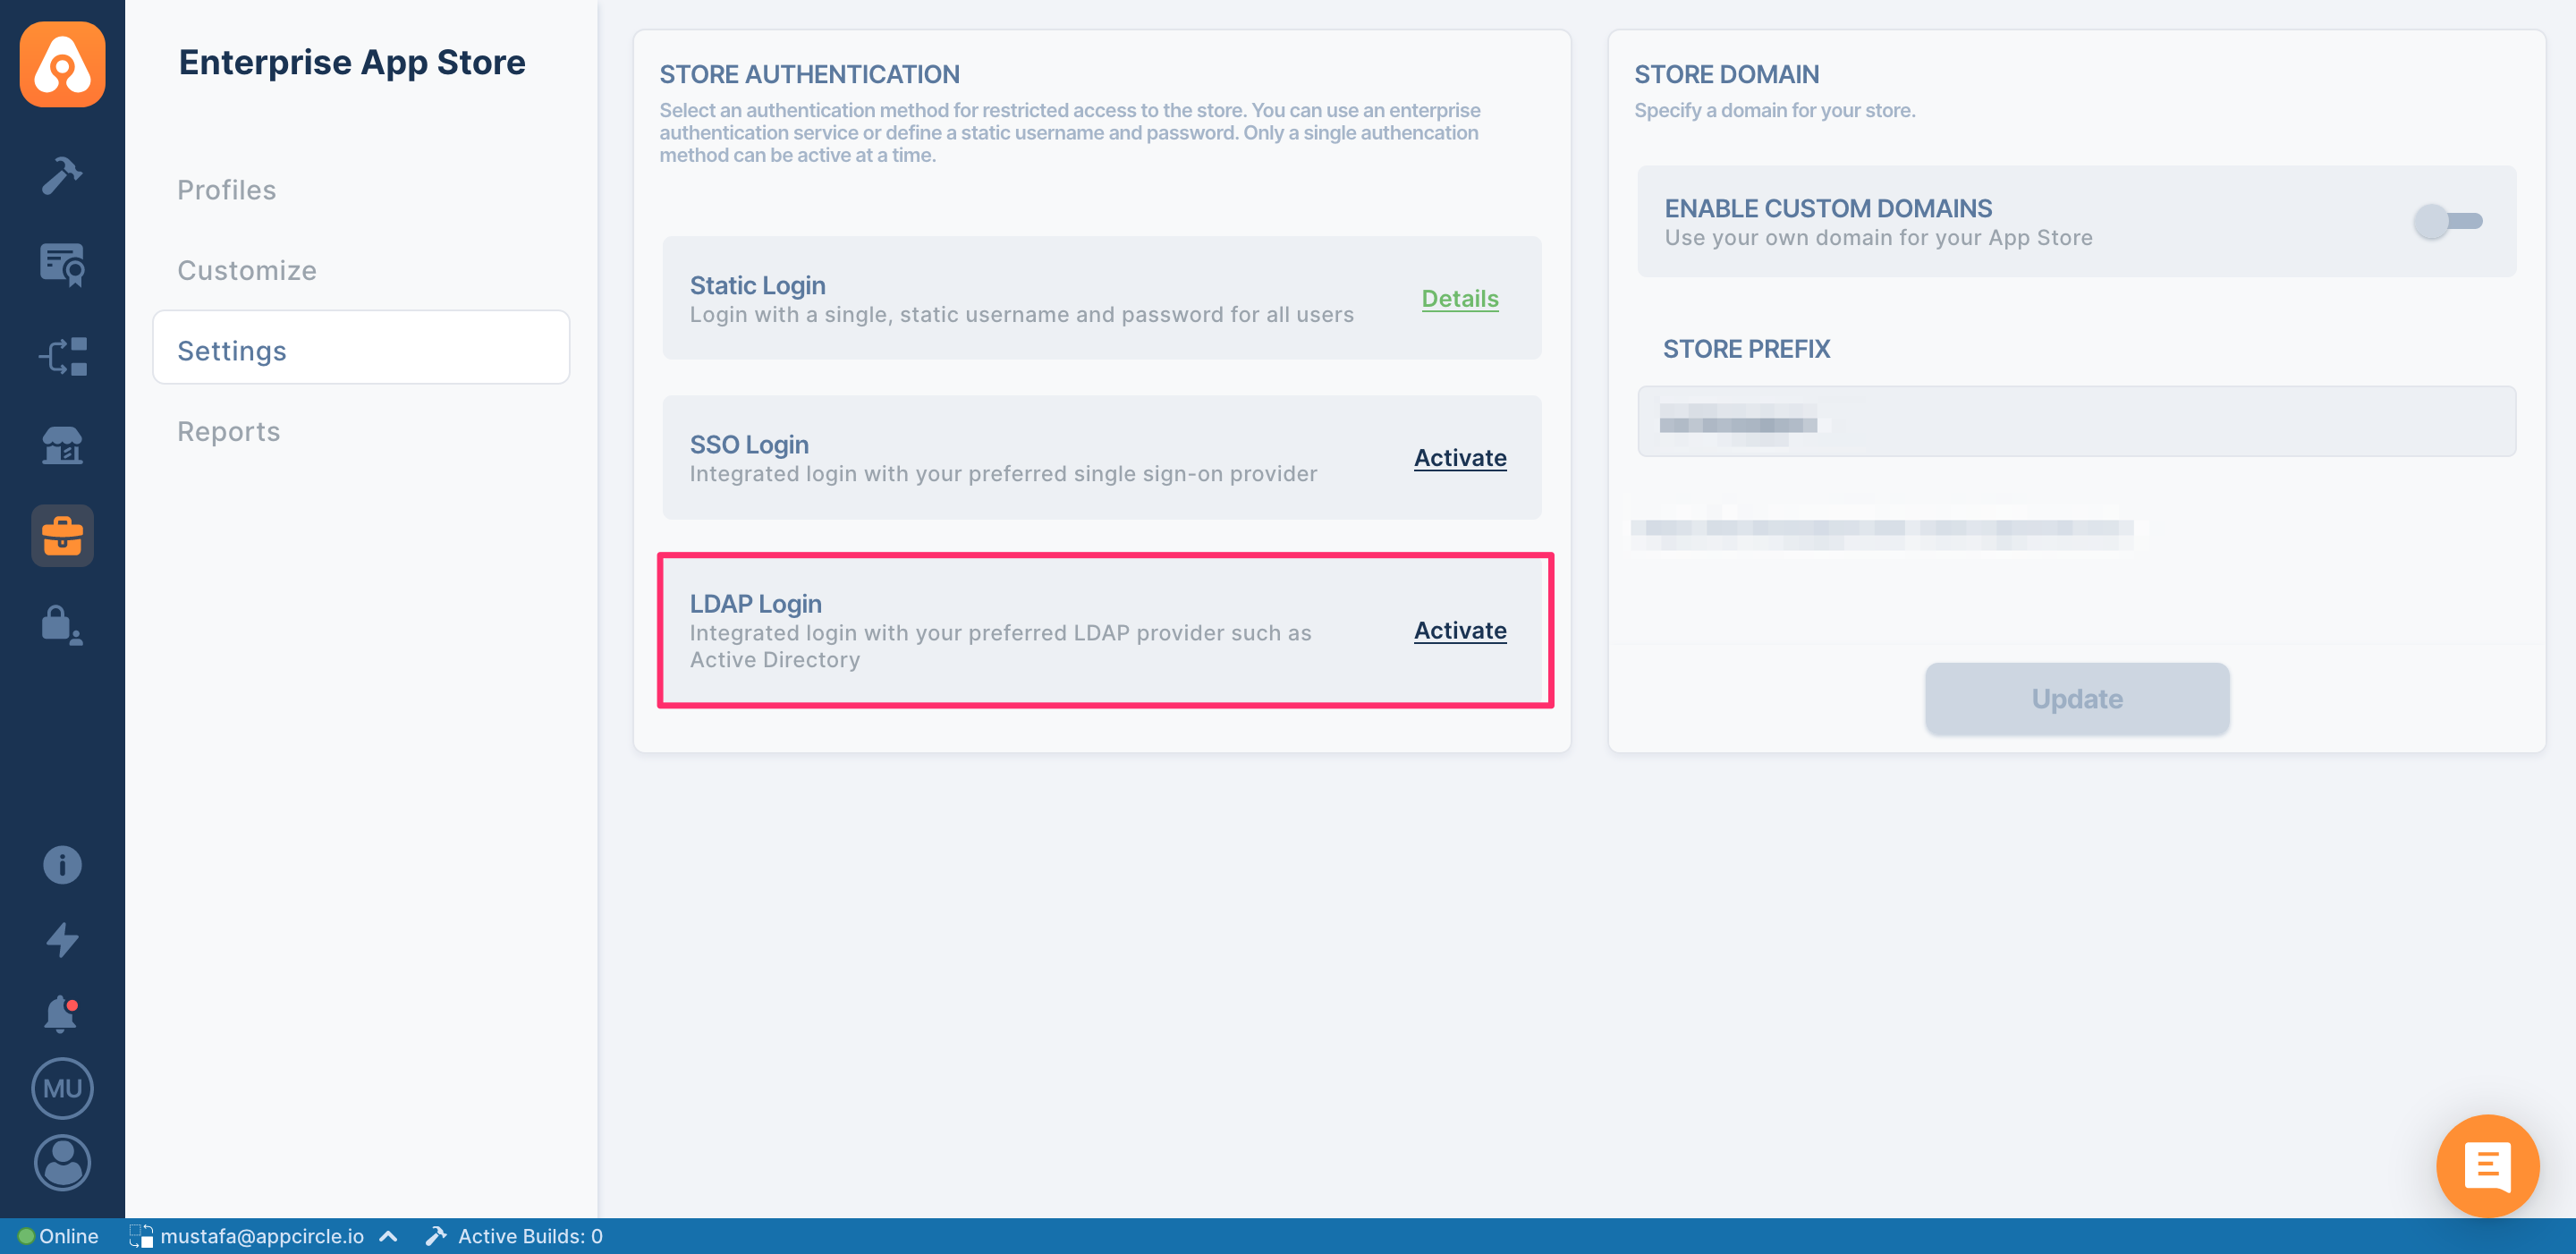Screen dimensions: 2576x1254
Task: Click the MU organization avatar
Action: tap(62, 1088)
